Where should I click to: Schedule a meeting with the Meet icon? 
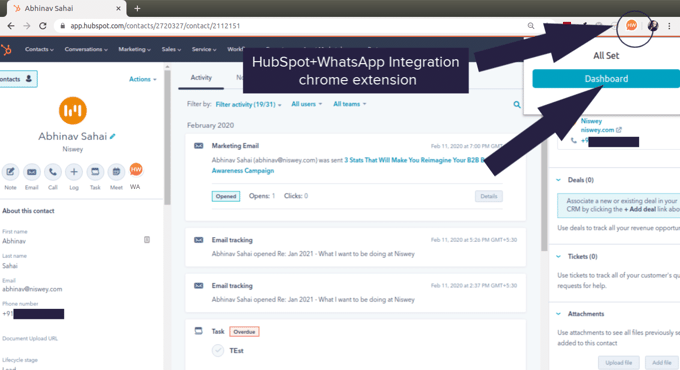(116, 172)
